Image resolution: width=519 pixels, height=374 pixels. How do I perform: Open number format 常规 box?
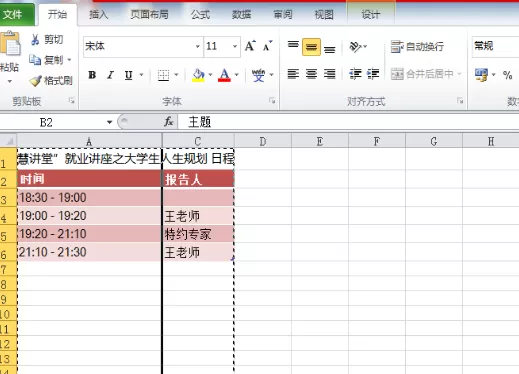point(496,46)
